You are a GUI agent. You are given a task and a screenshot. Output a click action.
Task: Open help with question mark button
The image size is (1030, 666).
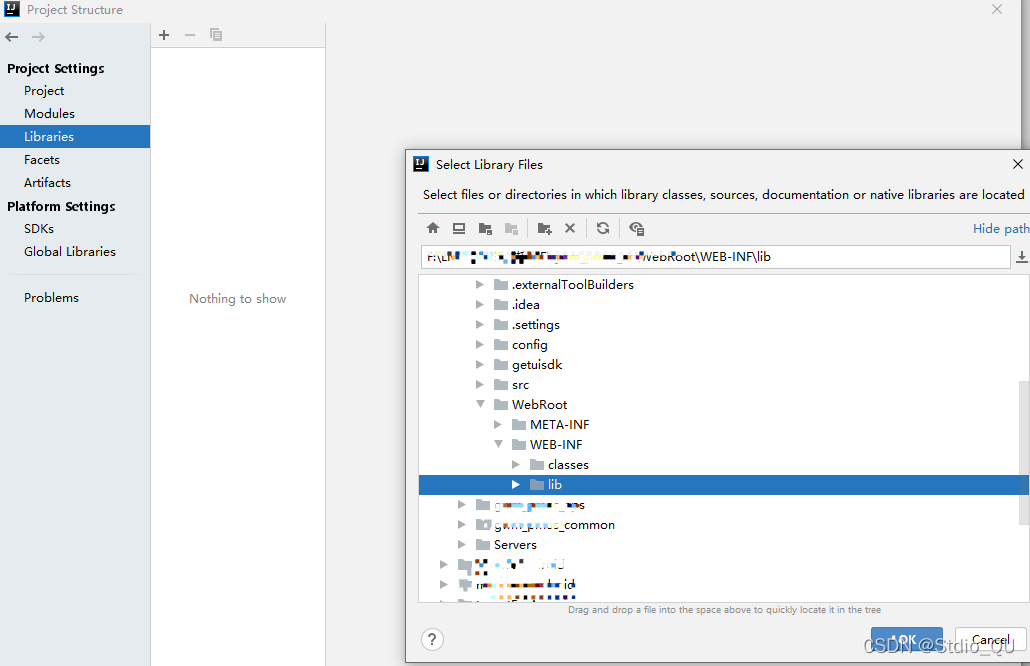tap(432, 639)
